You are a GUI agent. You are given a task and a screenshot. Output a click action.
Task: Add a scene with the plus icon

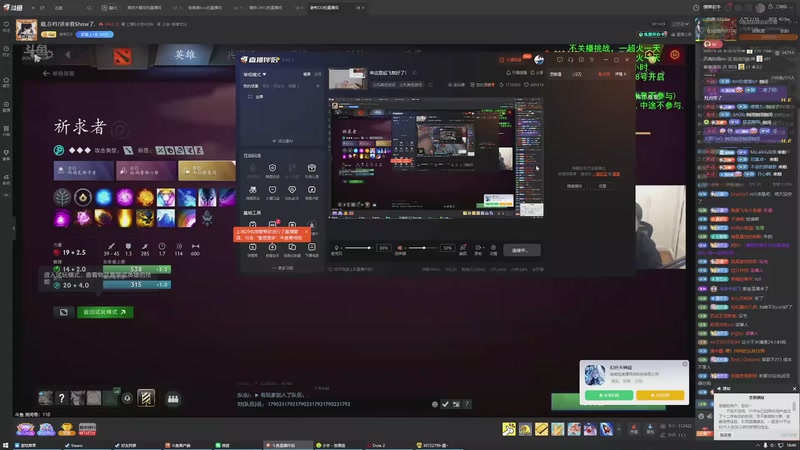318,86
